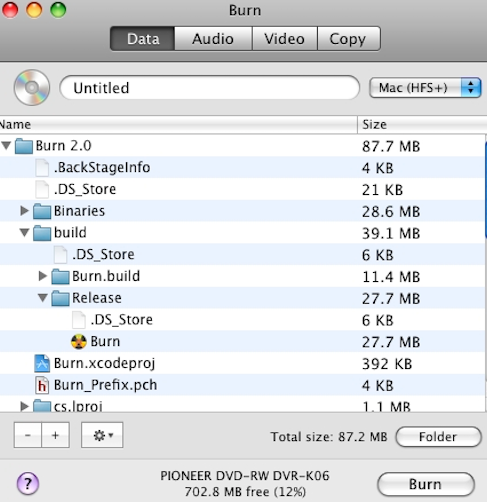The height and width of the screenshot is (502, 487).
Task: Click the 21 KB size value
Action: pos(382,190)
